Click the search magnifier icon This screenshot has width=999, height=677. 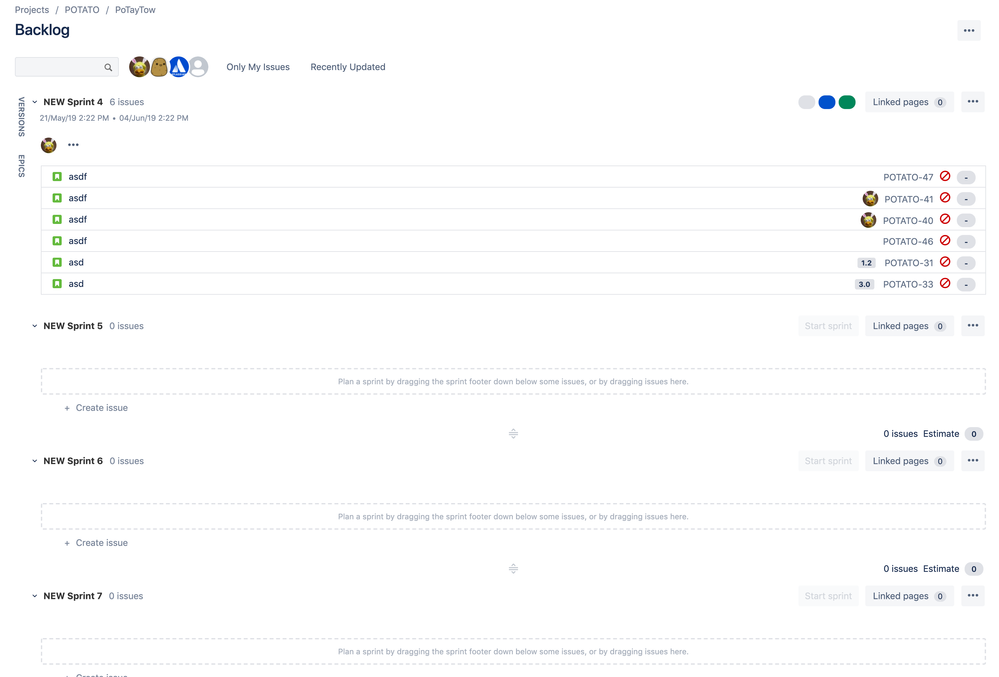pos(108,67)
